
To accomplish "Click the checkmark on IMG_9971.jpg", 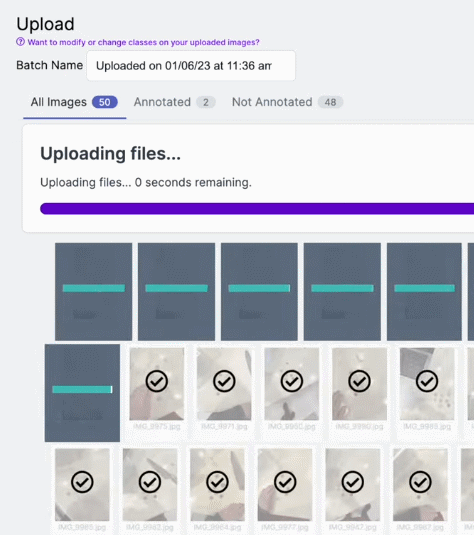I will (224, 381).
